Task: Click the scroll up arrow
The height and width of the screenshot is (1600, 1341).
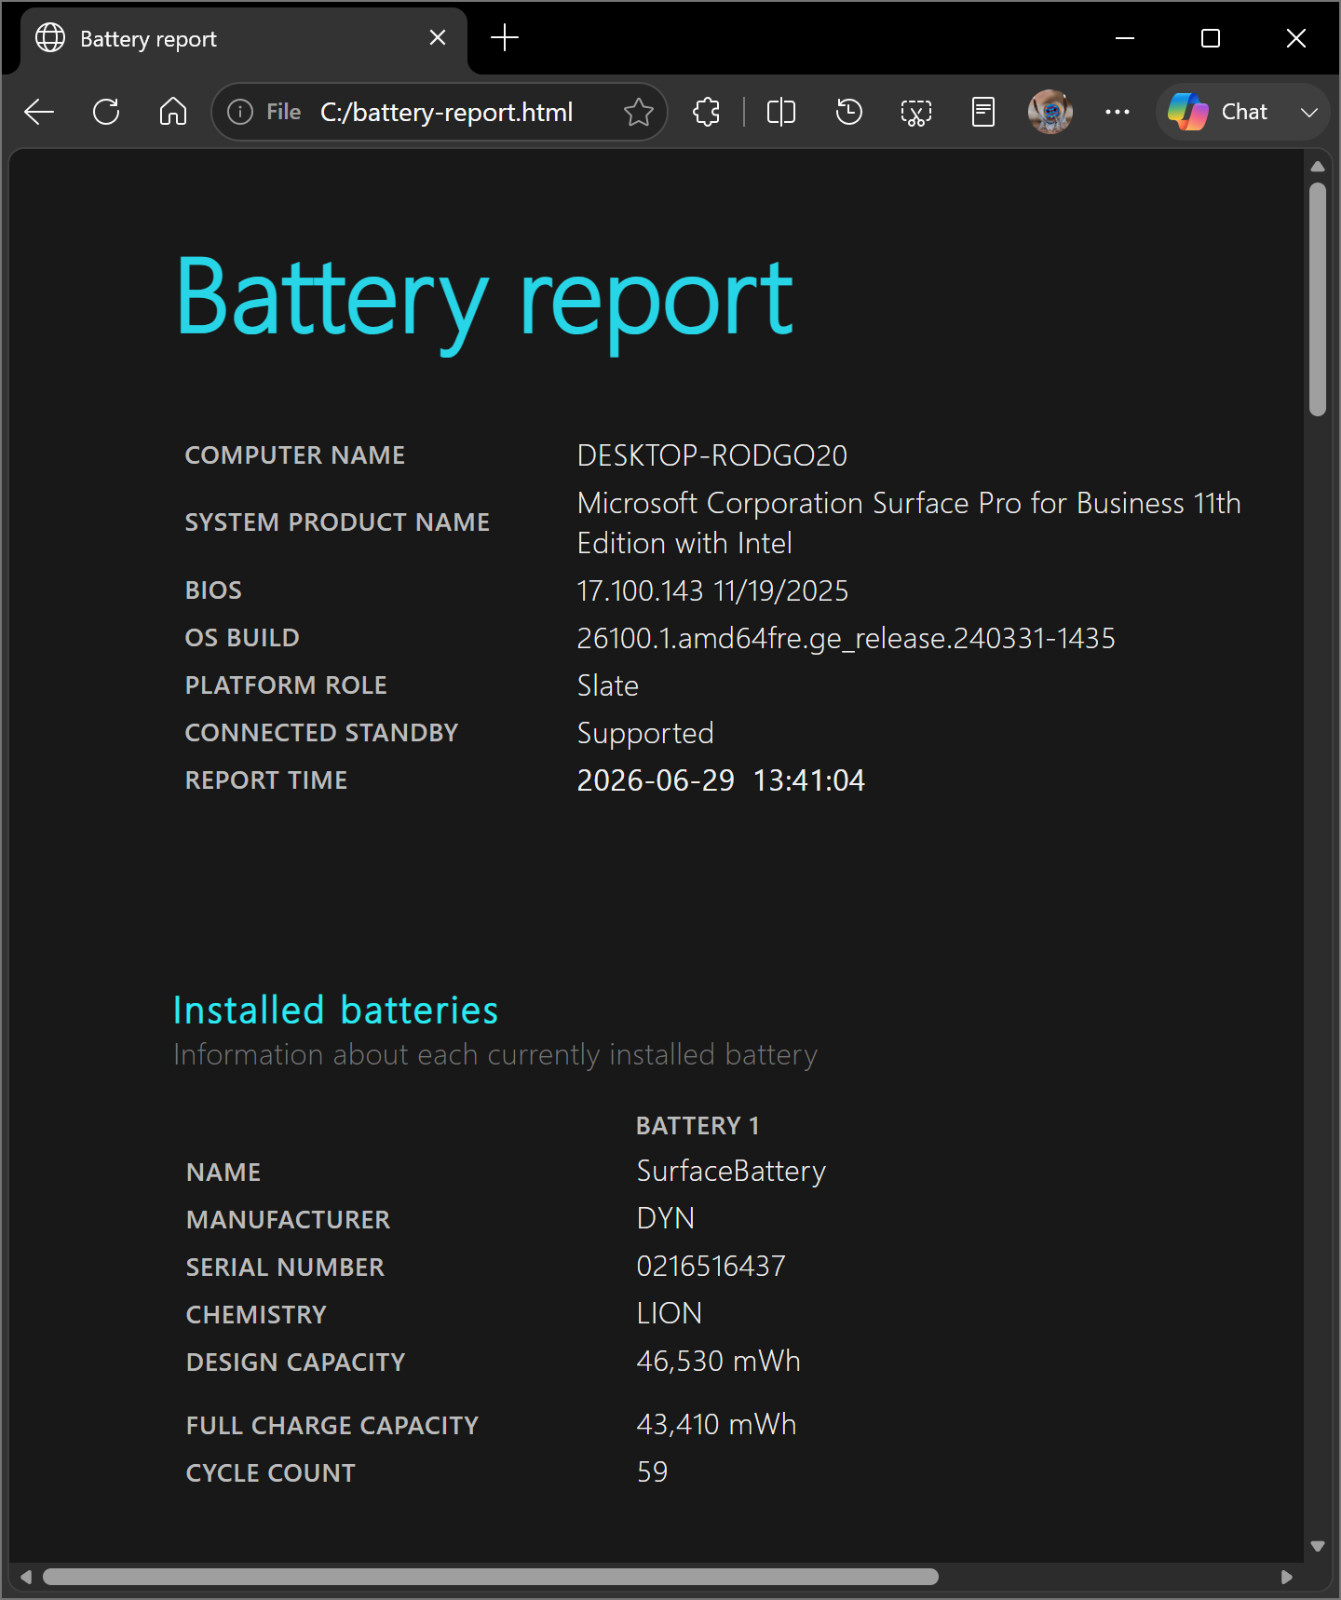Action: [x=1317, y=167]
